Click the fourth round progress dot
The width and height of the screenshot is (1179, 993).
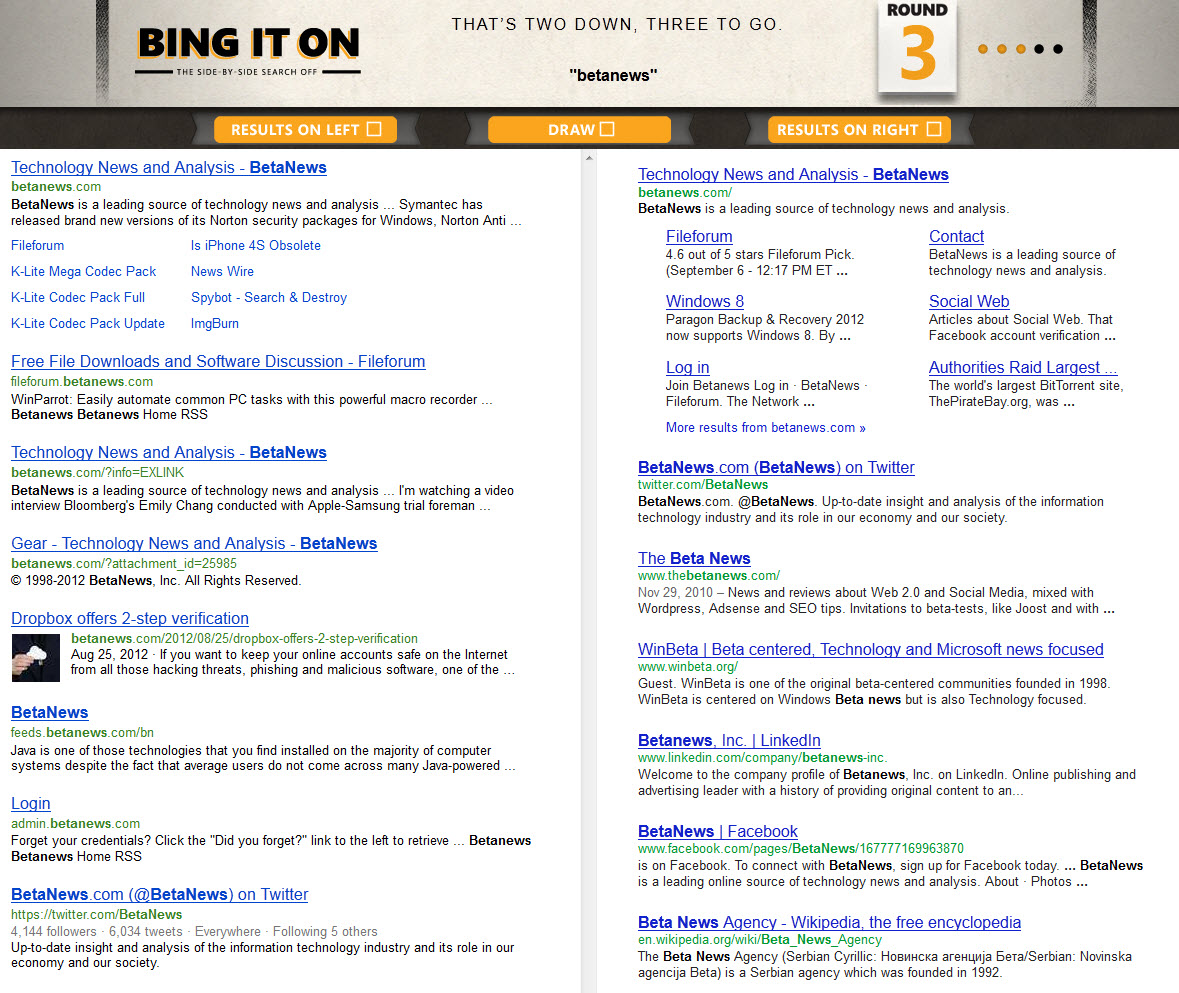[x=1039, y=48]
